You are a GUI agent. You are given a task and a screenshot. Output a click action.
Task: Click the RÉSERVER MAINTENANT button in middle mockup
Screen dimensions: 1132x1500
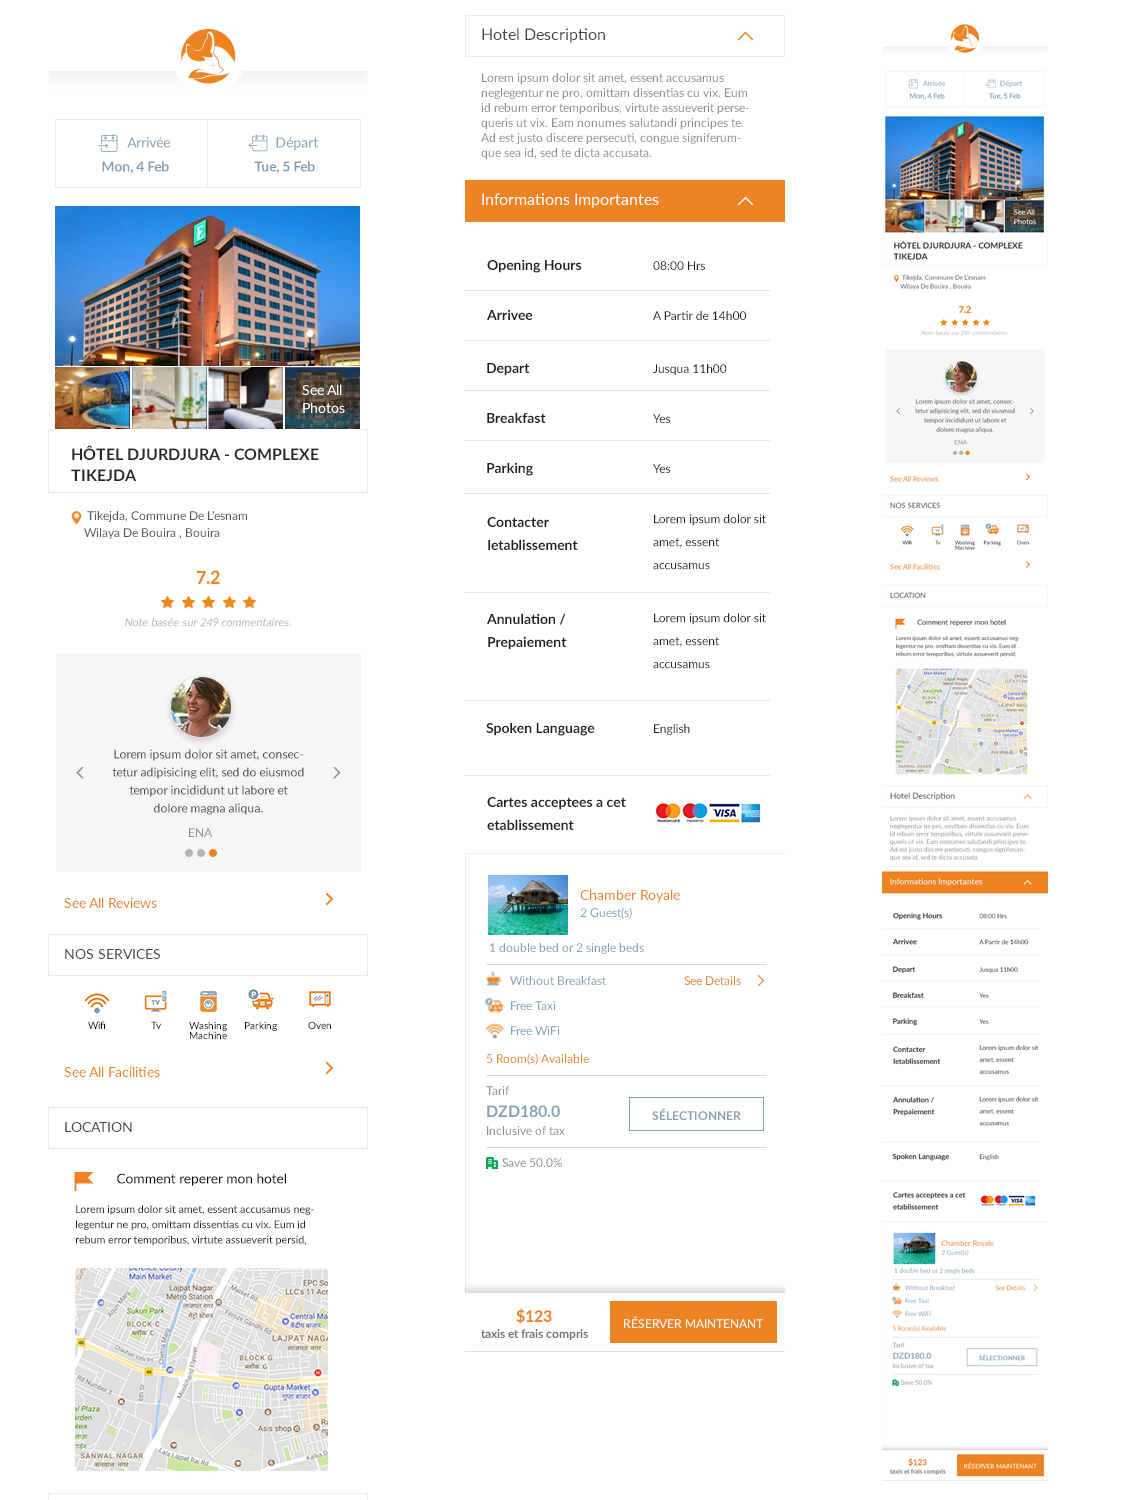(693, 1323)
